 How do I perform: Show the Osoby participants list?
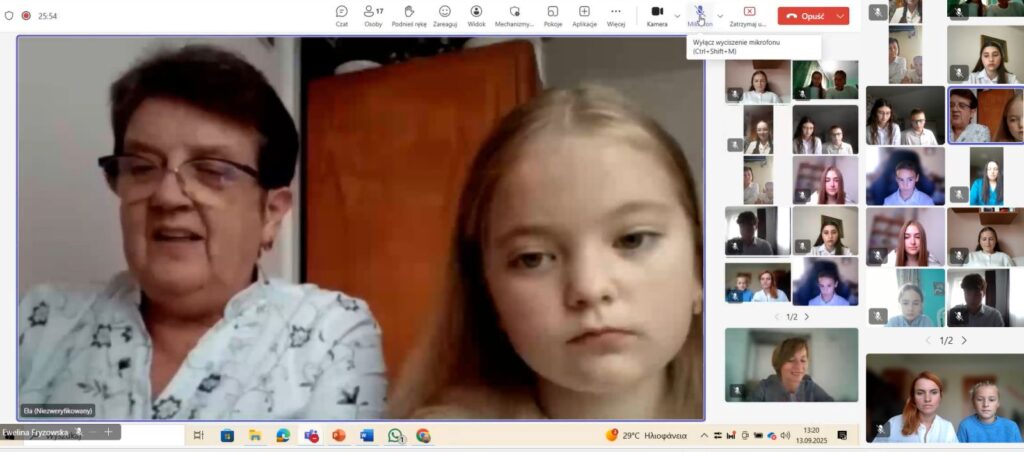pyautogui.click(x=373, y=15)
